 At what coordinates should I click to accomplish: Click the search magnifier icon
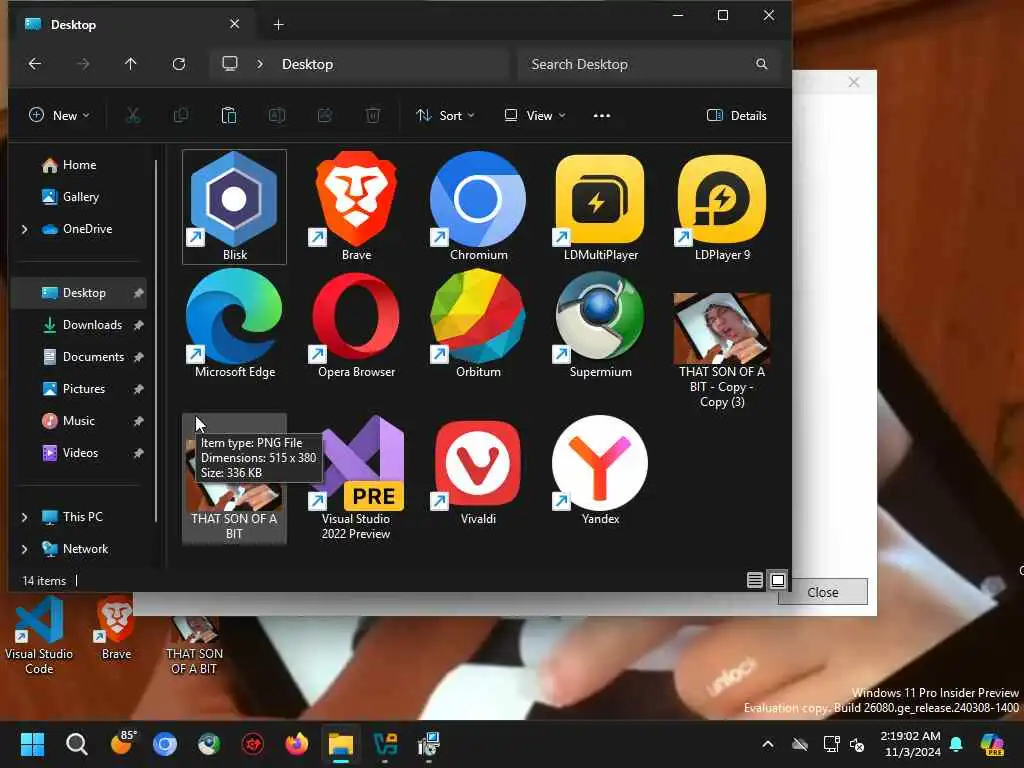click(761, 64)
